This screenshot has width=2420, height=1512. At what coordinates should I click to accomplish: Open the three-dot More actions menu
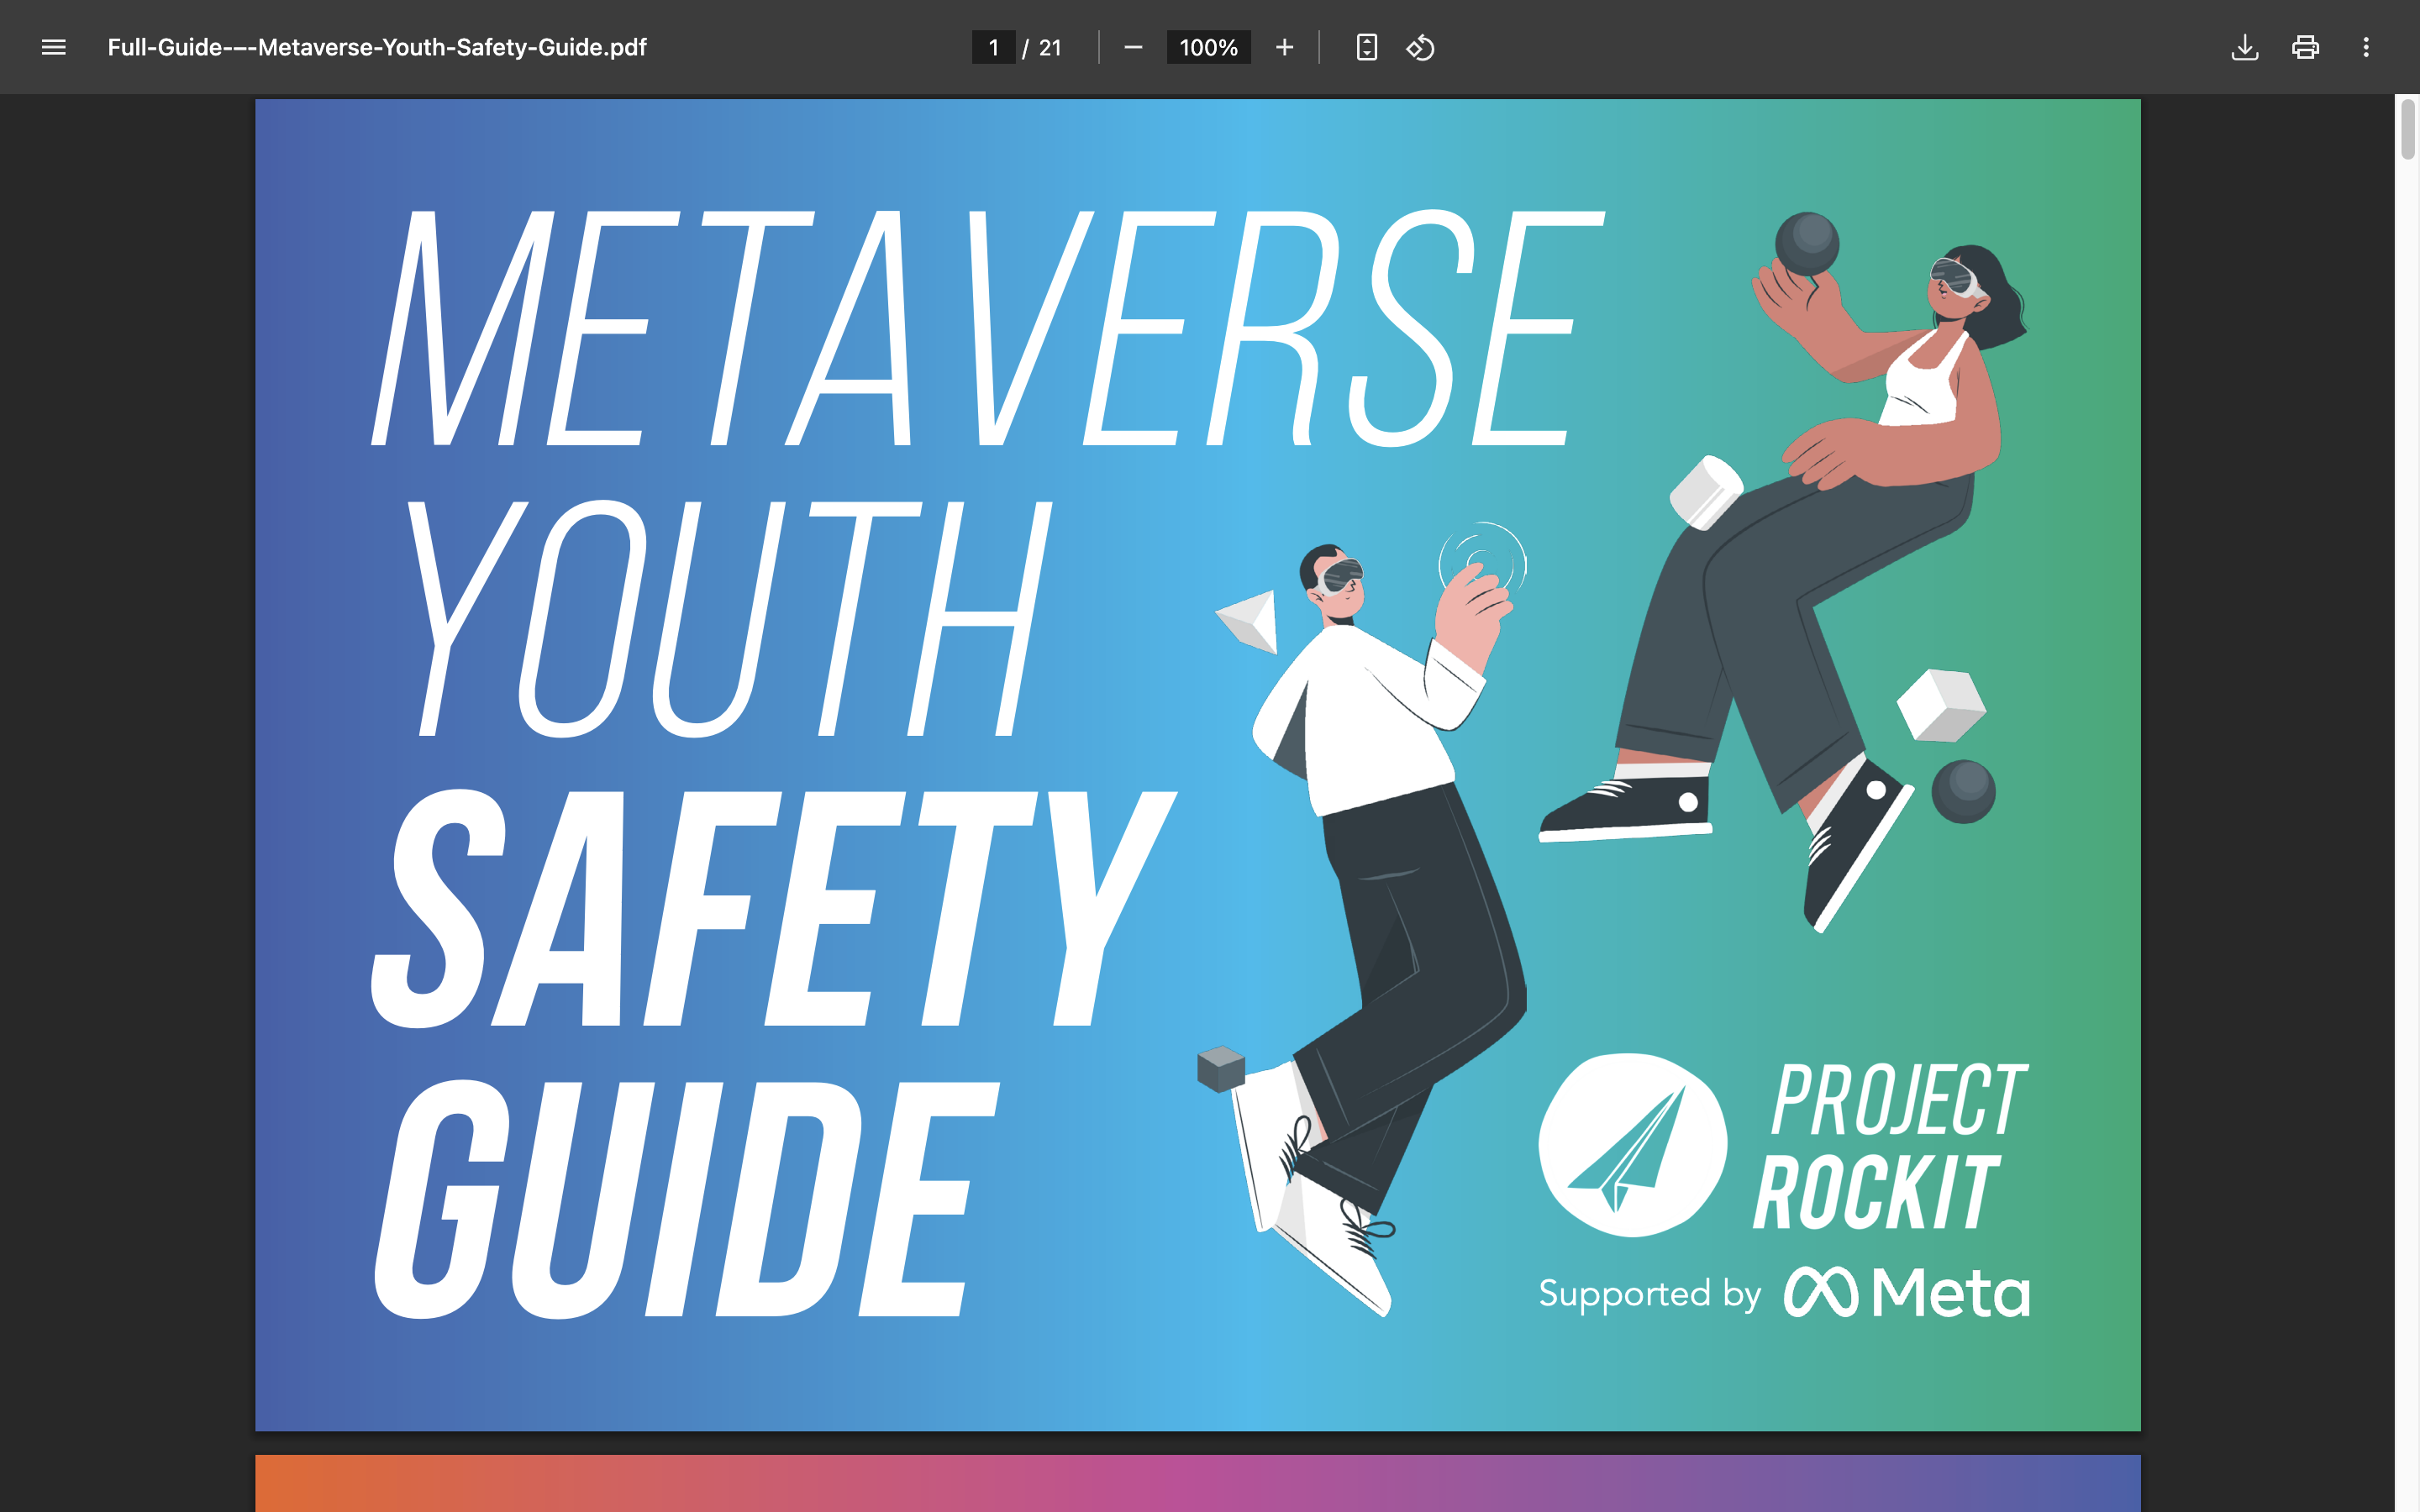[2365, 47]
